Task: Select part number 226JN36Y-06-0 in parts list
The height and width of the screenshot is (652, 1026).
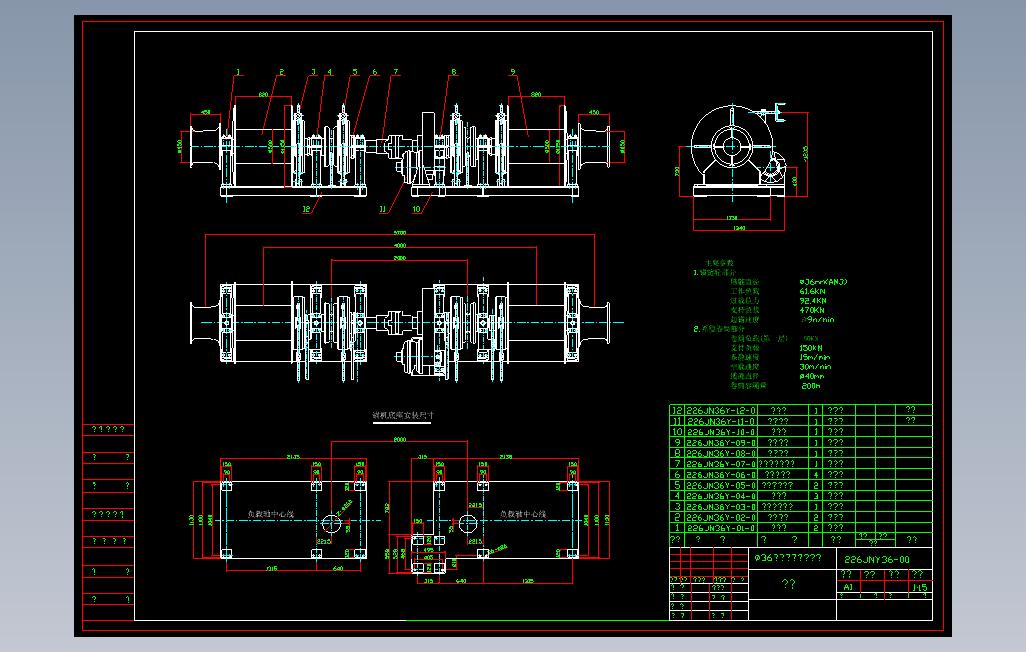Action: (721, 475)
